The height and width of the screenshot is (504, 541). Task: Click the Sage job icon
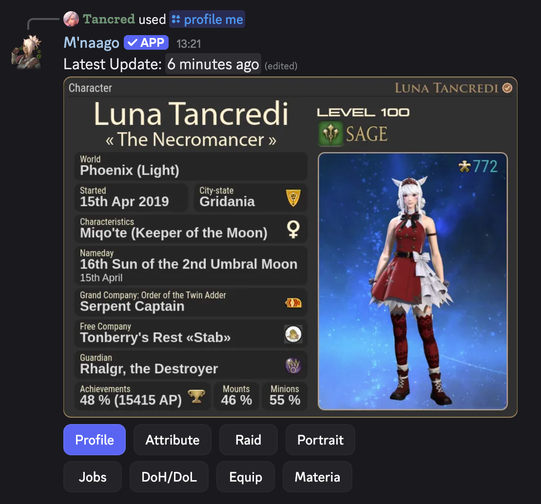point(331,134)
